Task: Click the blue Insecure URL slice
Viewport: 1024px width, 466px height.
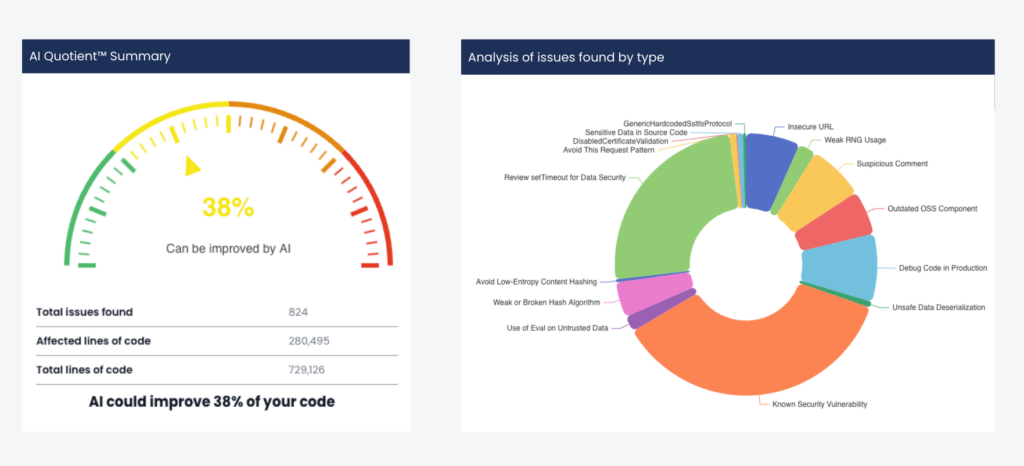Action: click(769, 170)
